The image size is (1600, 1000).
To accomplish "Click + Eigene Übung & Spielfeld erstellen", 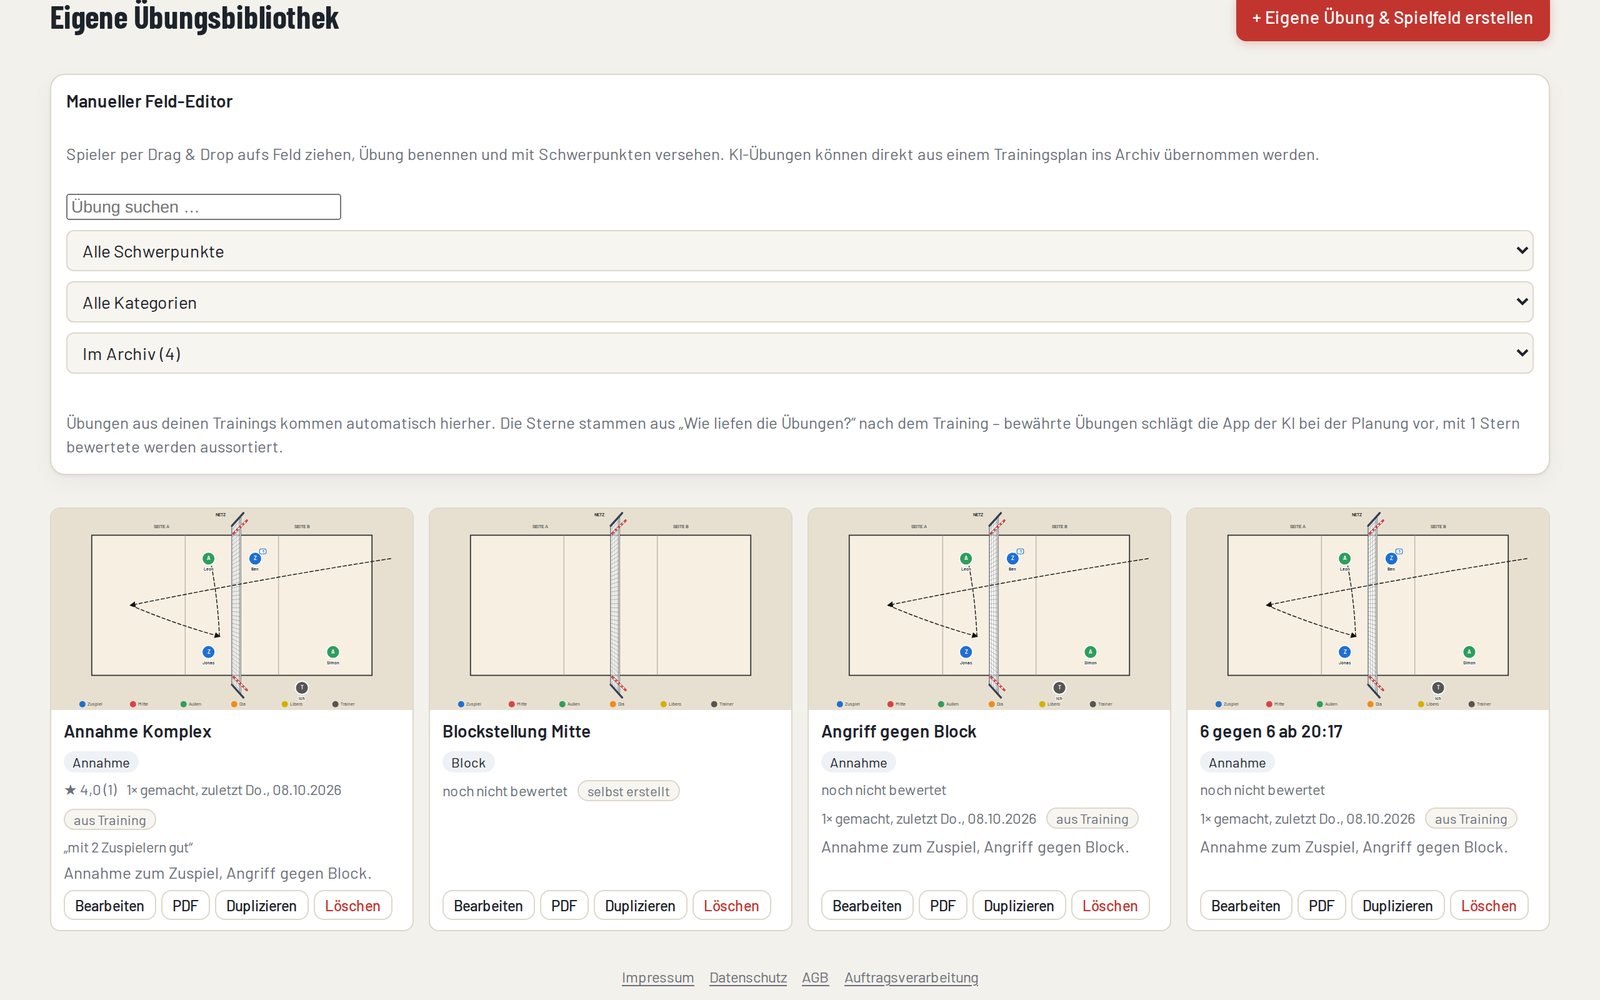I will coord(1393,18).
